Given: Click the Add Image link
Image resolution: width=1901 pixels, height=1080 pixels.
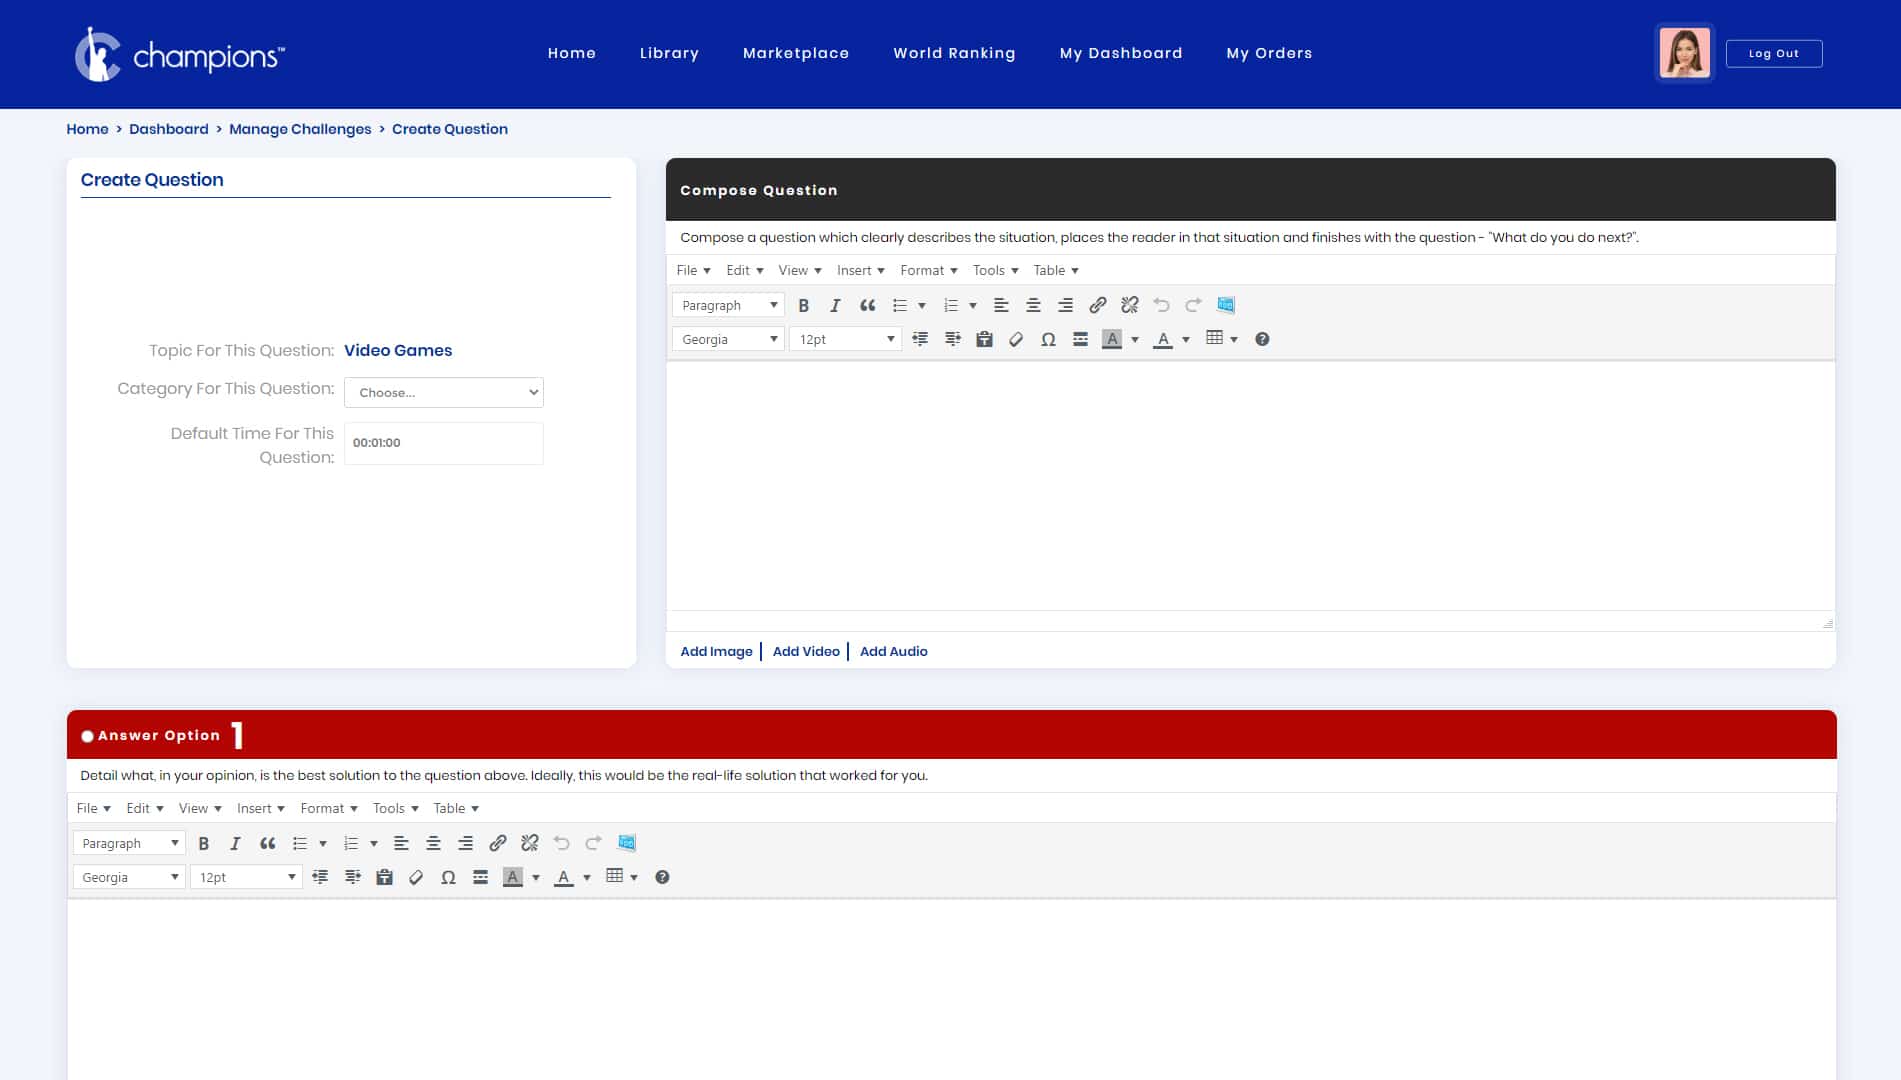Looking at the screenshot, I should click(x=716, y=652).
